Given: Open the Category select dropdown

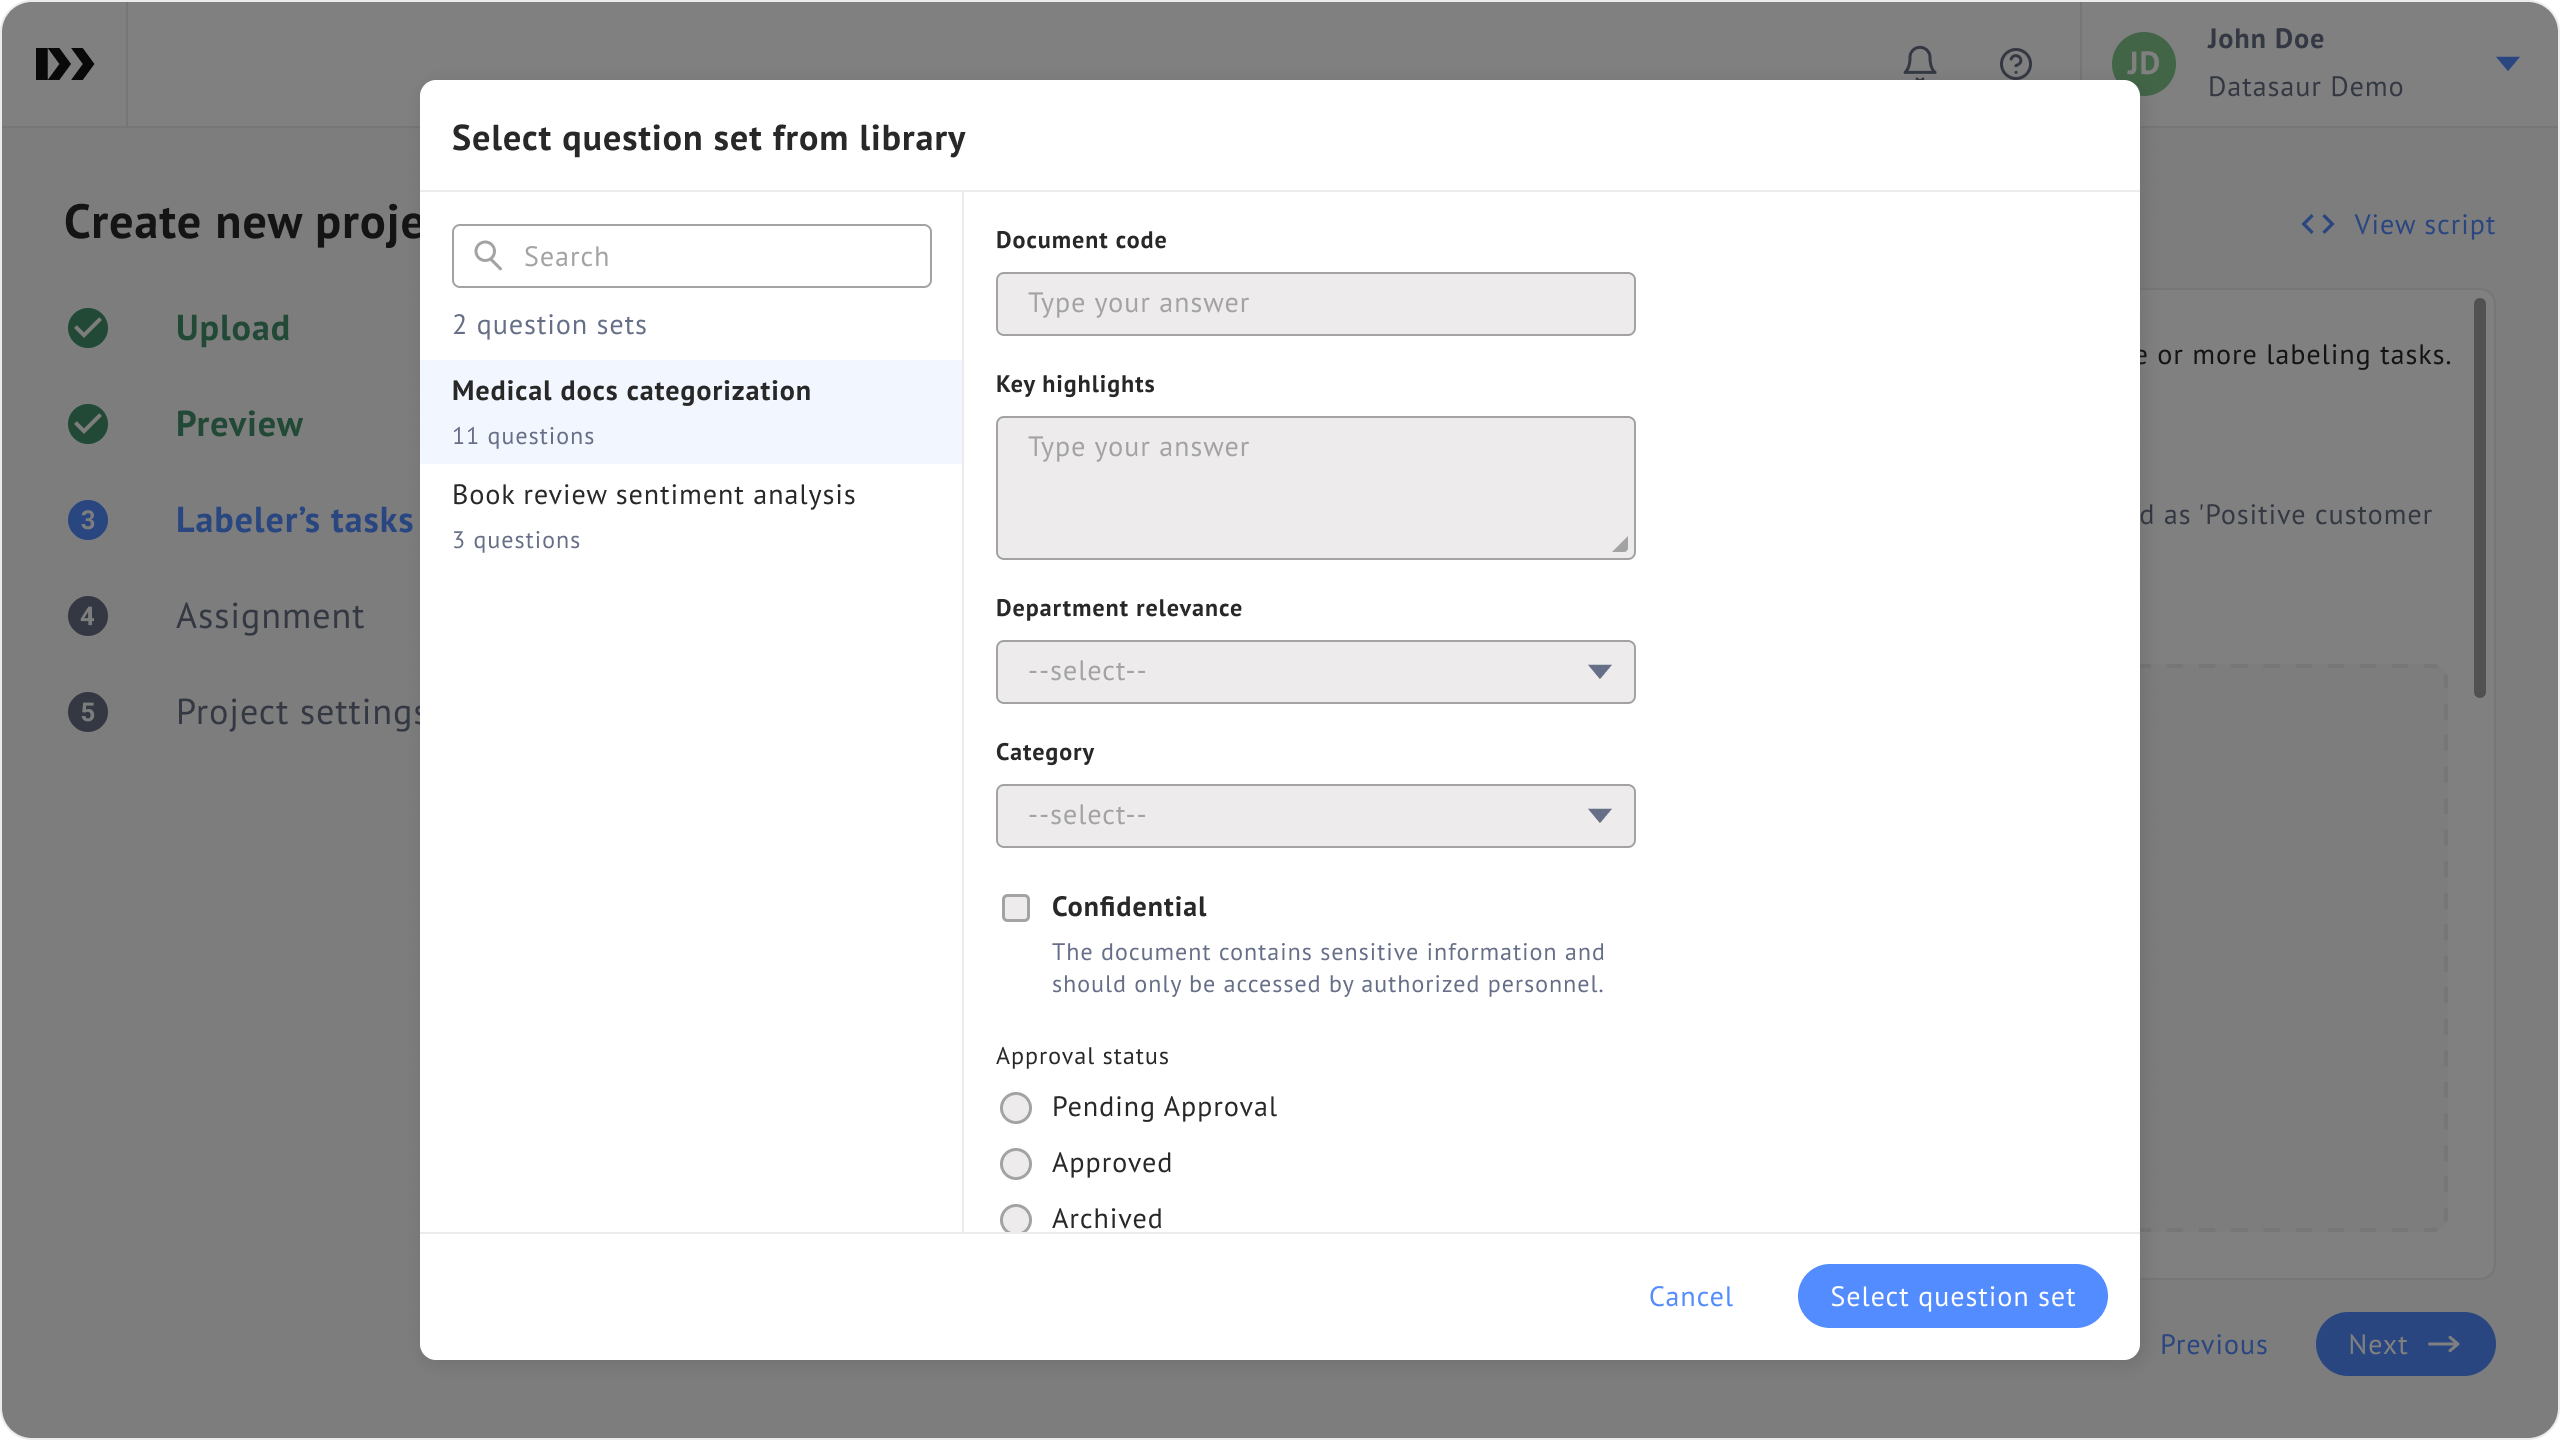Looking at the screenshot, I should pos(1315,816).
